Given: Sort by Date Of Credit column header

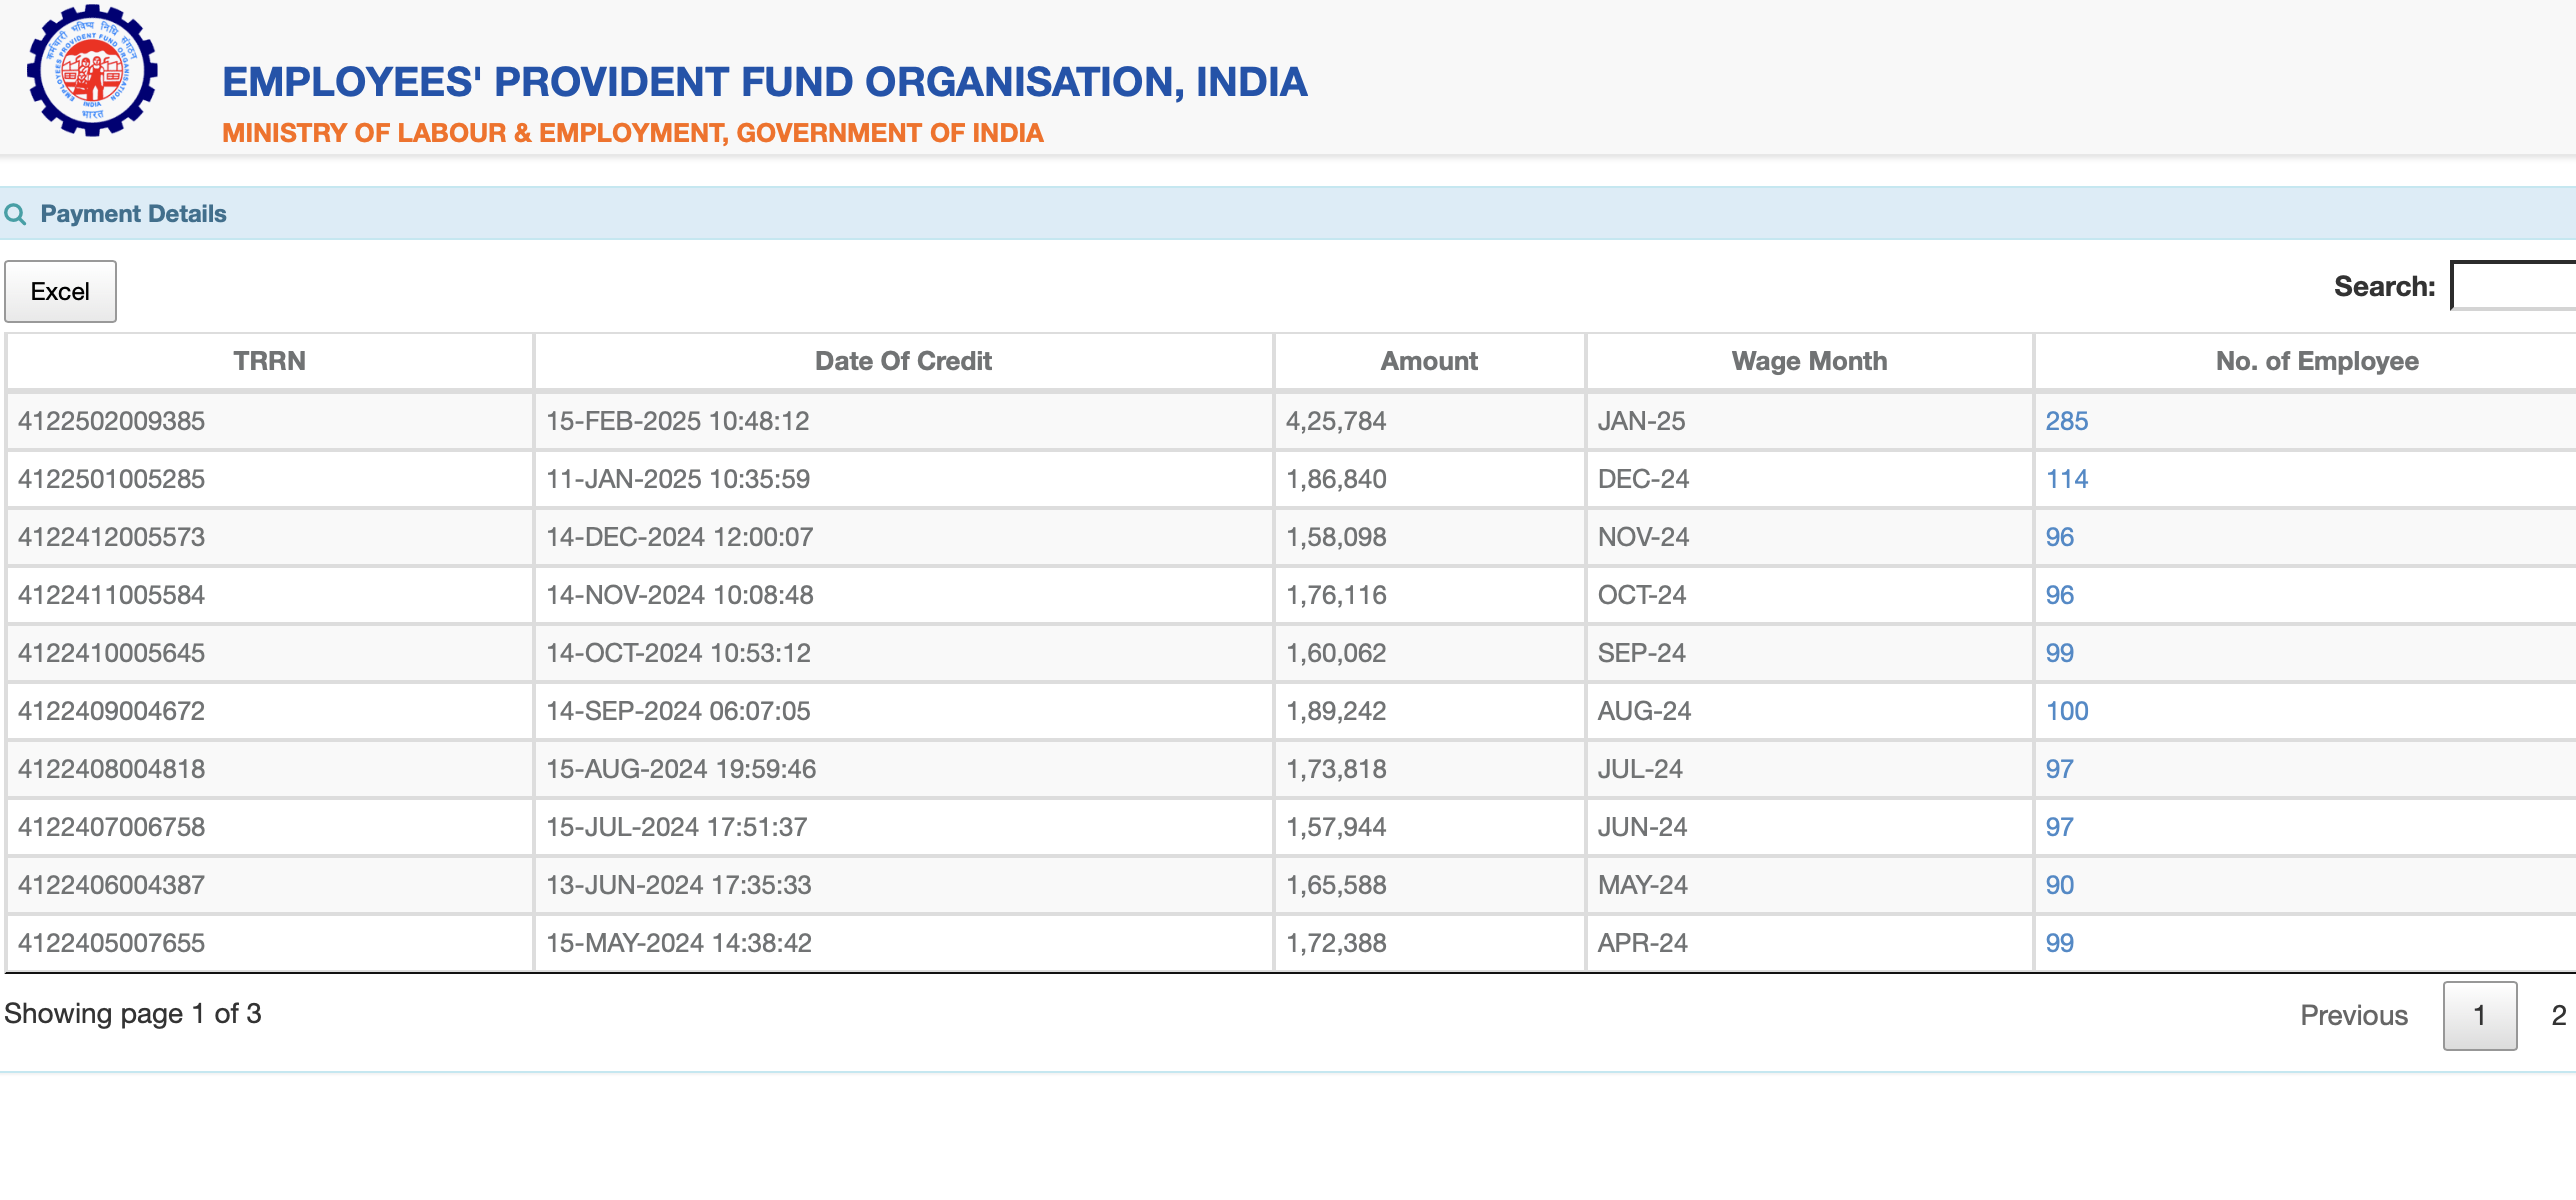Looking at the screenshot, I should [903, 361].
